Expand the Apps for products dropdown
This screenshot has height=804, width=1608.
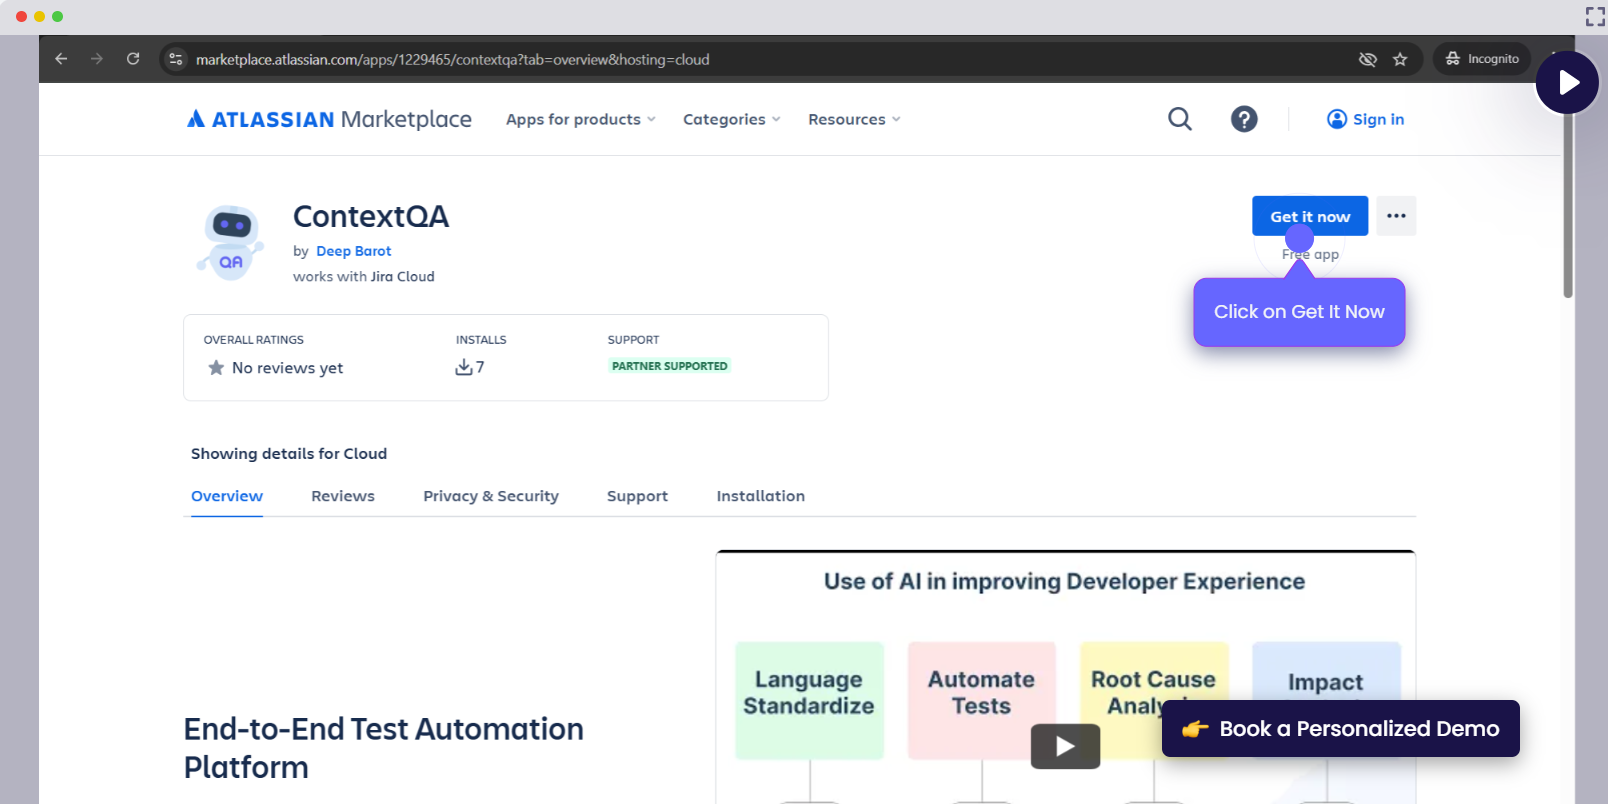(x=580, y=119)
